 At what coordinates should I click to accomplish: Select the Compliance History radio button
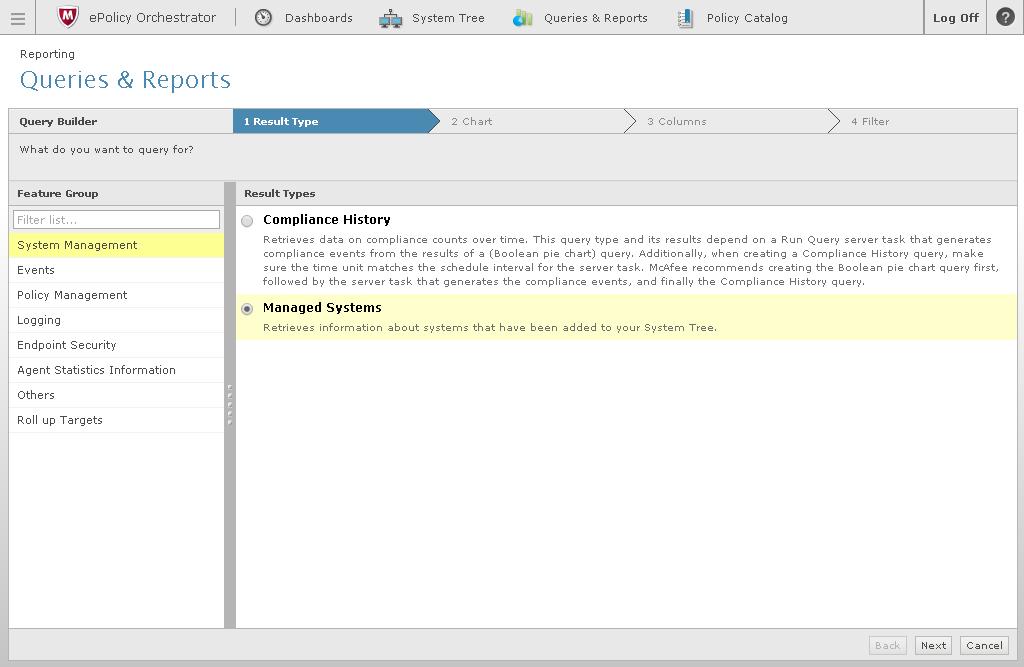pyautogui.click(x=247, y=221)
